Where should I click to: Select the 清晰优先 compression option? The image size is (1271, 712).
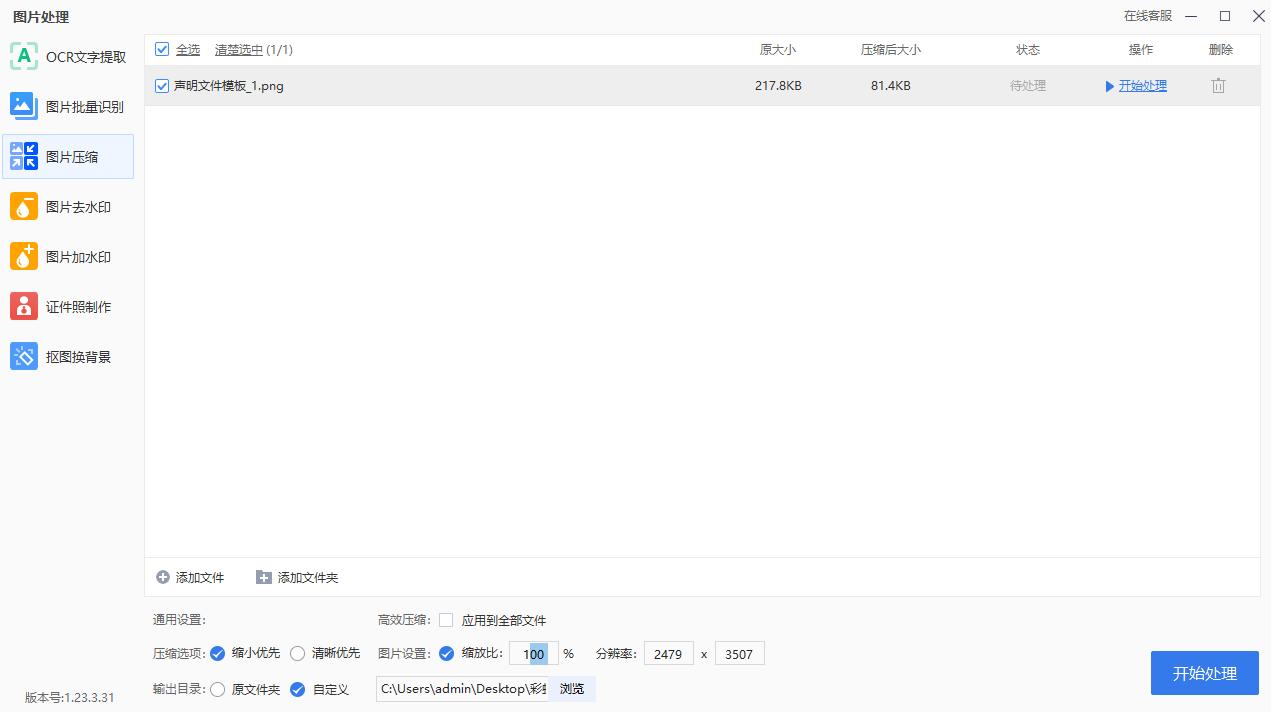click(297, 653)
